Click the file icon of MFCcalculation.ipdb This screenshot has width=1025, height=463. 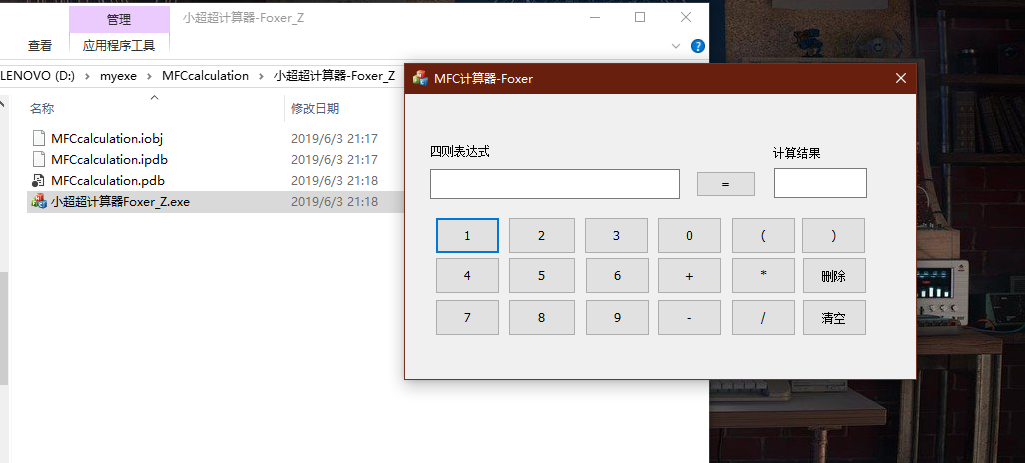tap(39, 159)
